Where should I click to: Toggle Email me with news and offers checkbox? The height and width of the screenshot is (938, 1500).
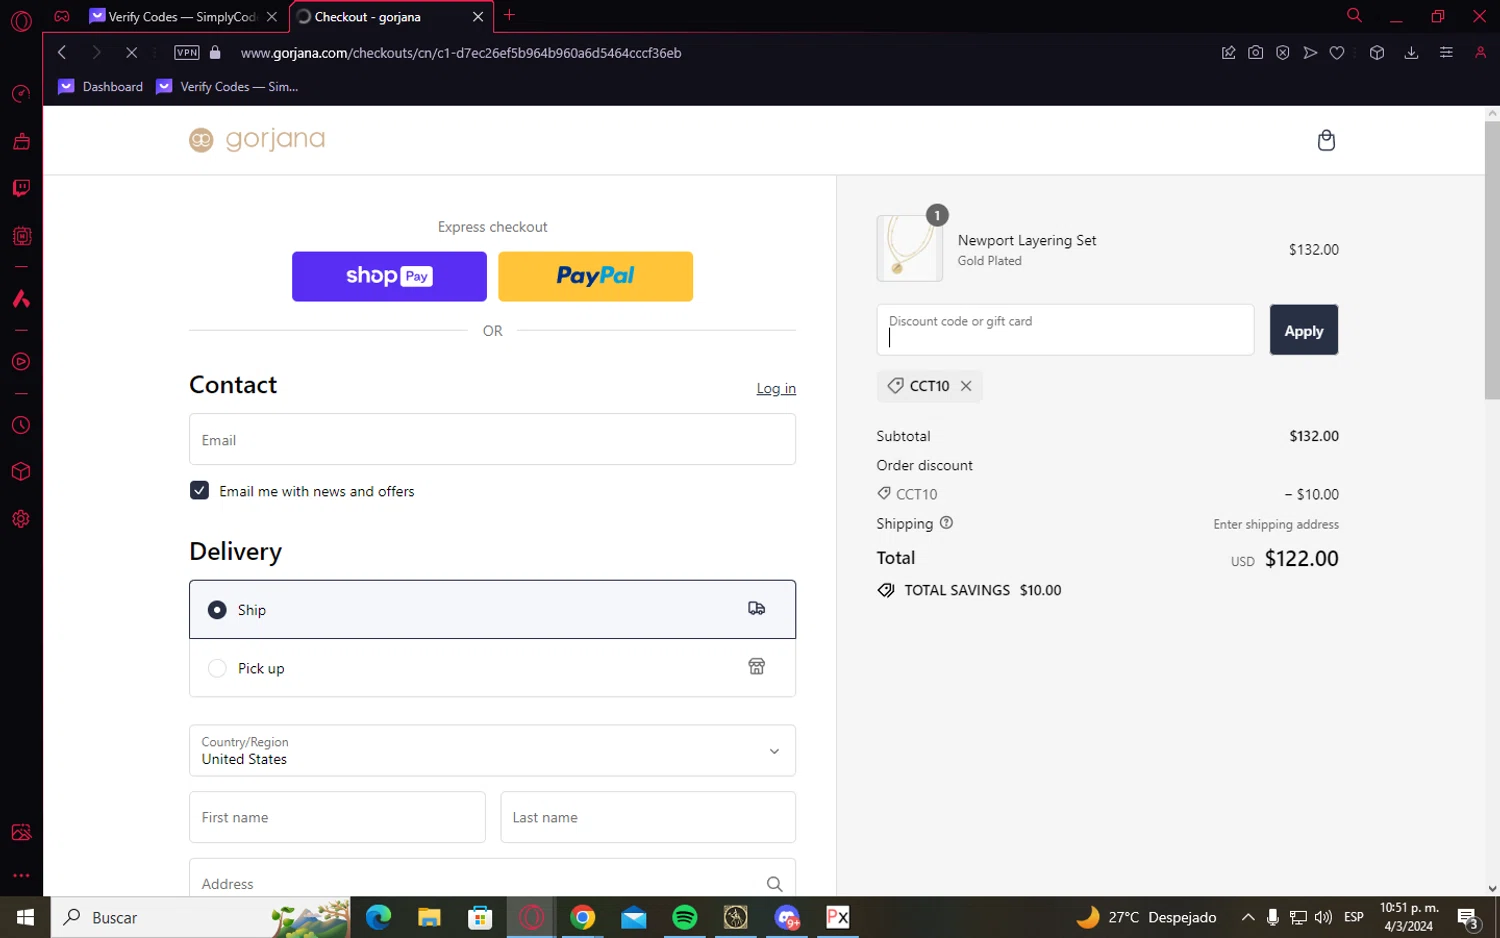pos(199,491)
